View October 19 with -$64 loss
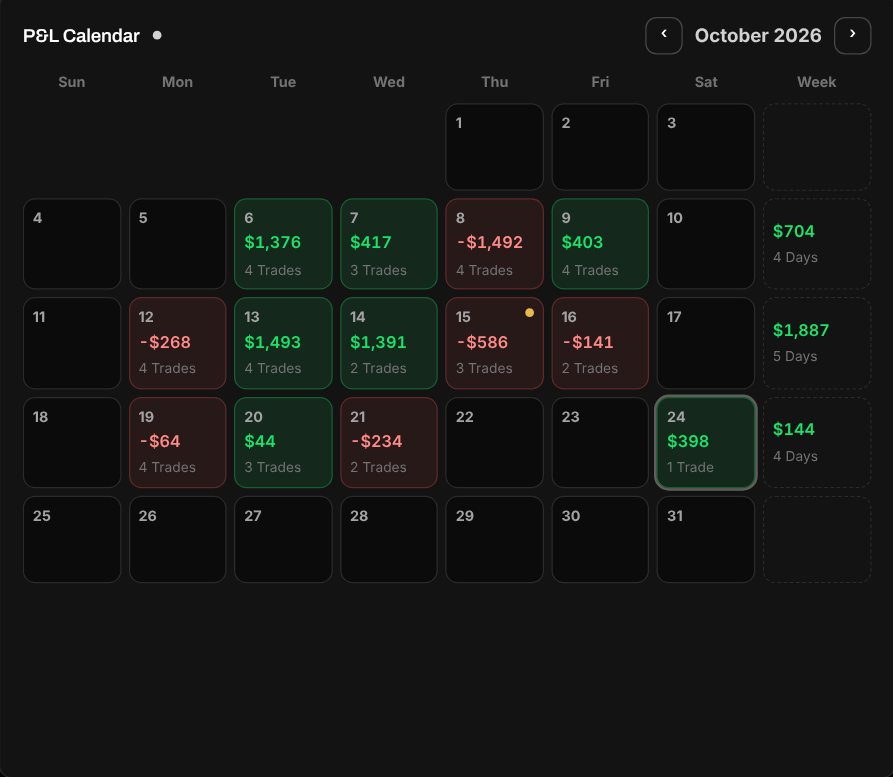The image size is (893, 777). click(178, 443)
